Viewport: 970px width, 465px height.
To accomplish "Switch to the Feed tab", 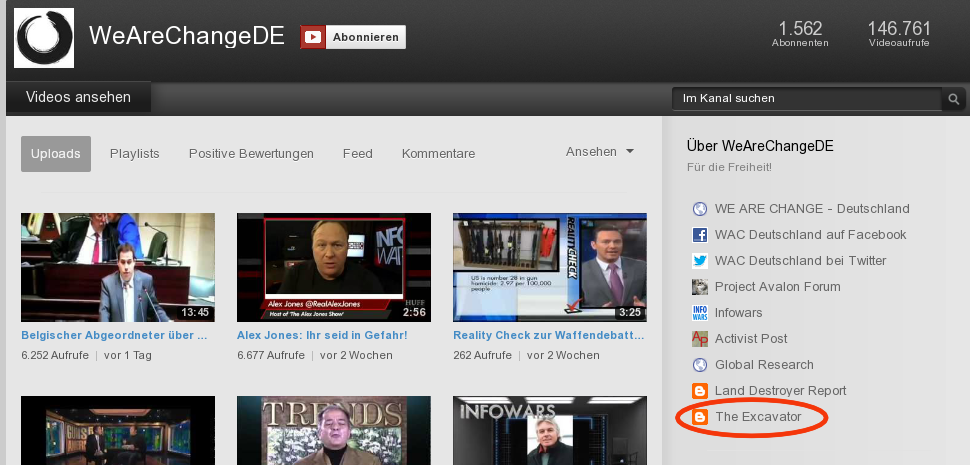I will [x=358, y=154].
